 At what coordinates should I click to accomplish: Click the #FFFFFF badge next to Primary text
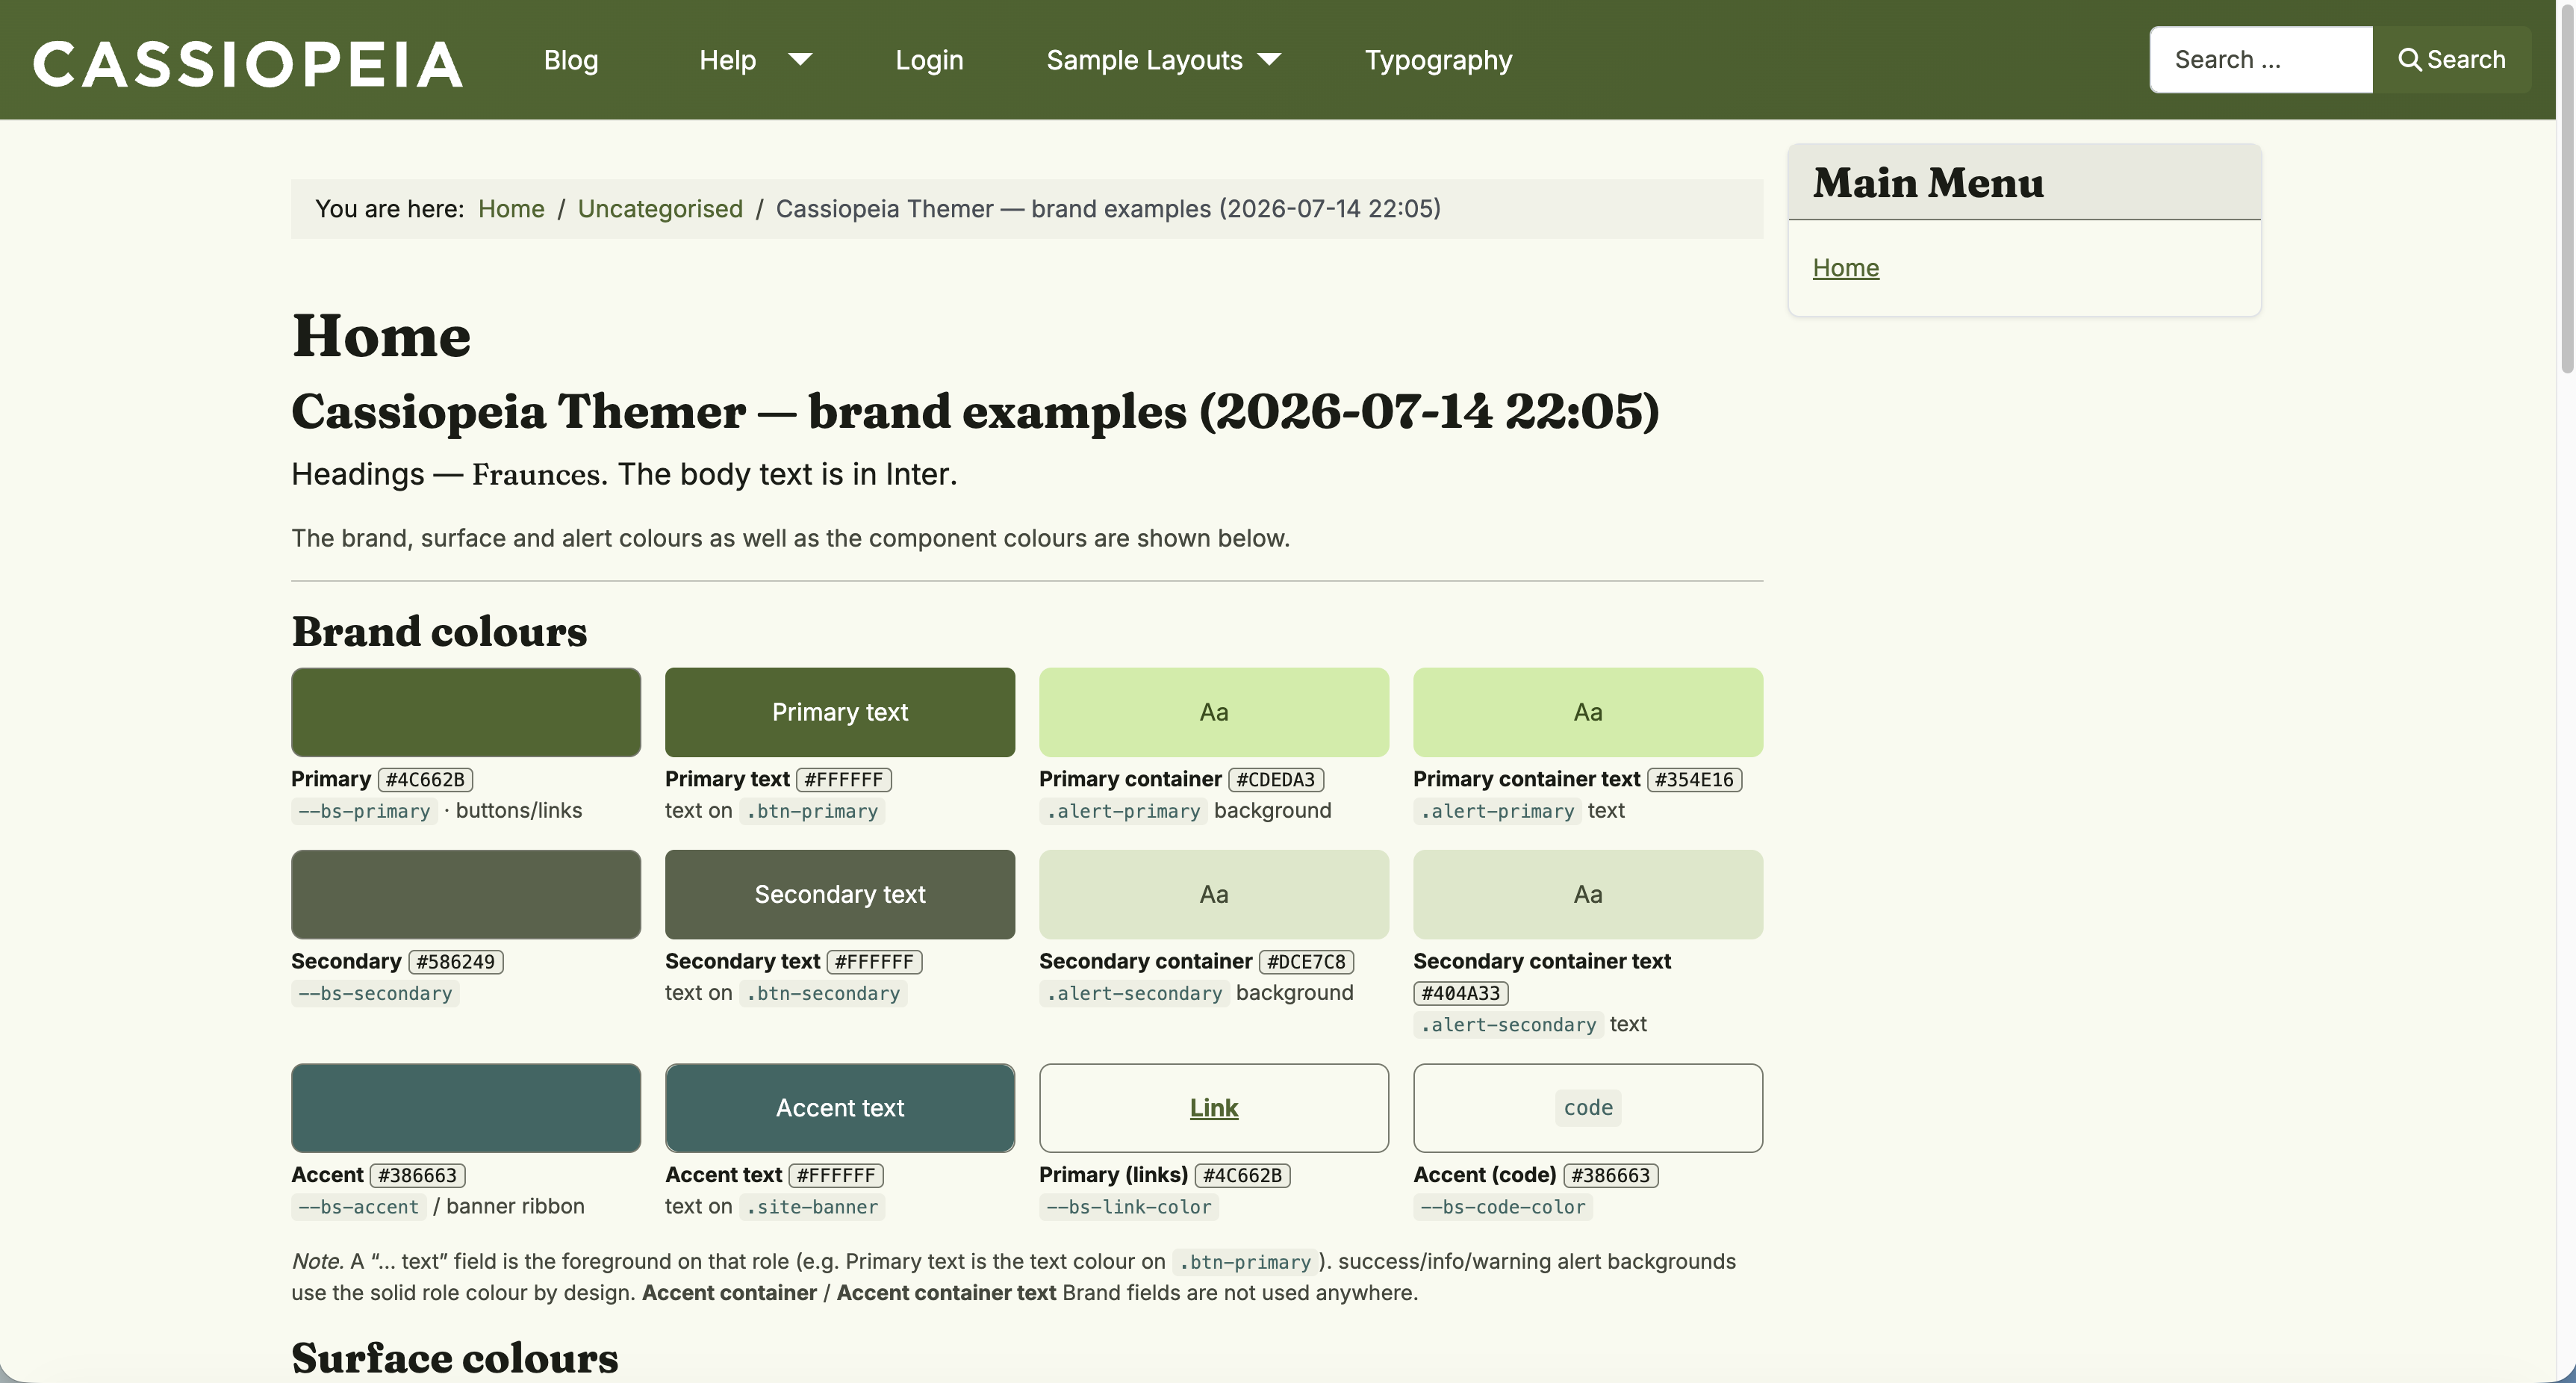point(844,779)
